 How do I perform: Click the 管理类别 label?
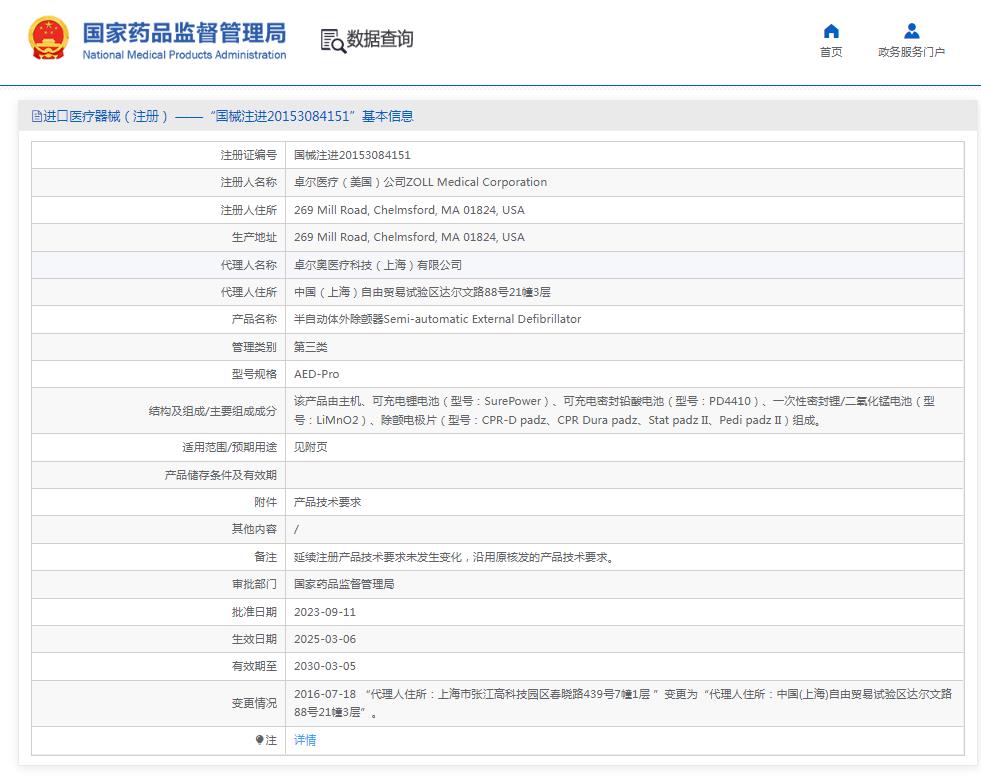(x=254, y=347)
